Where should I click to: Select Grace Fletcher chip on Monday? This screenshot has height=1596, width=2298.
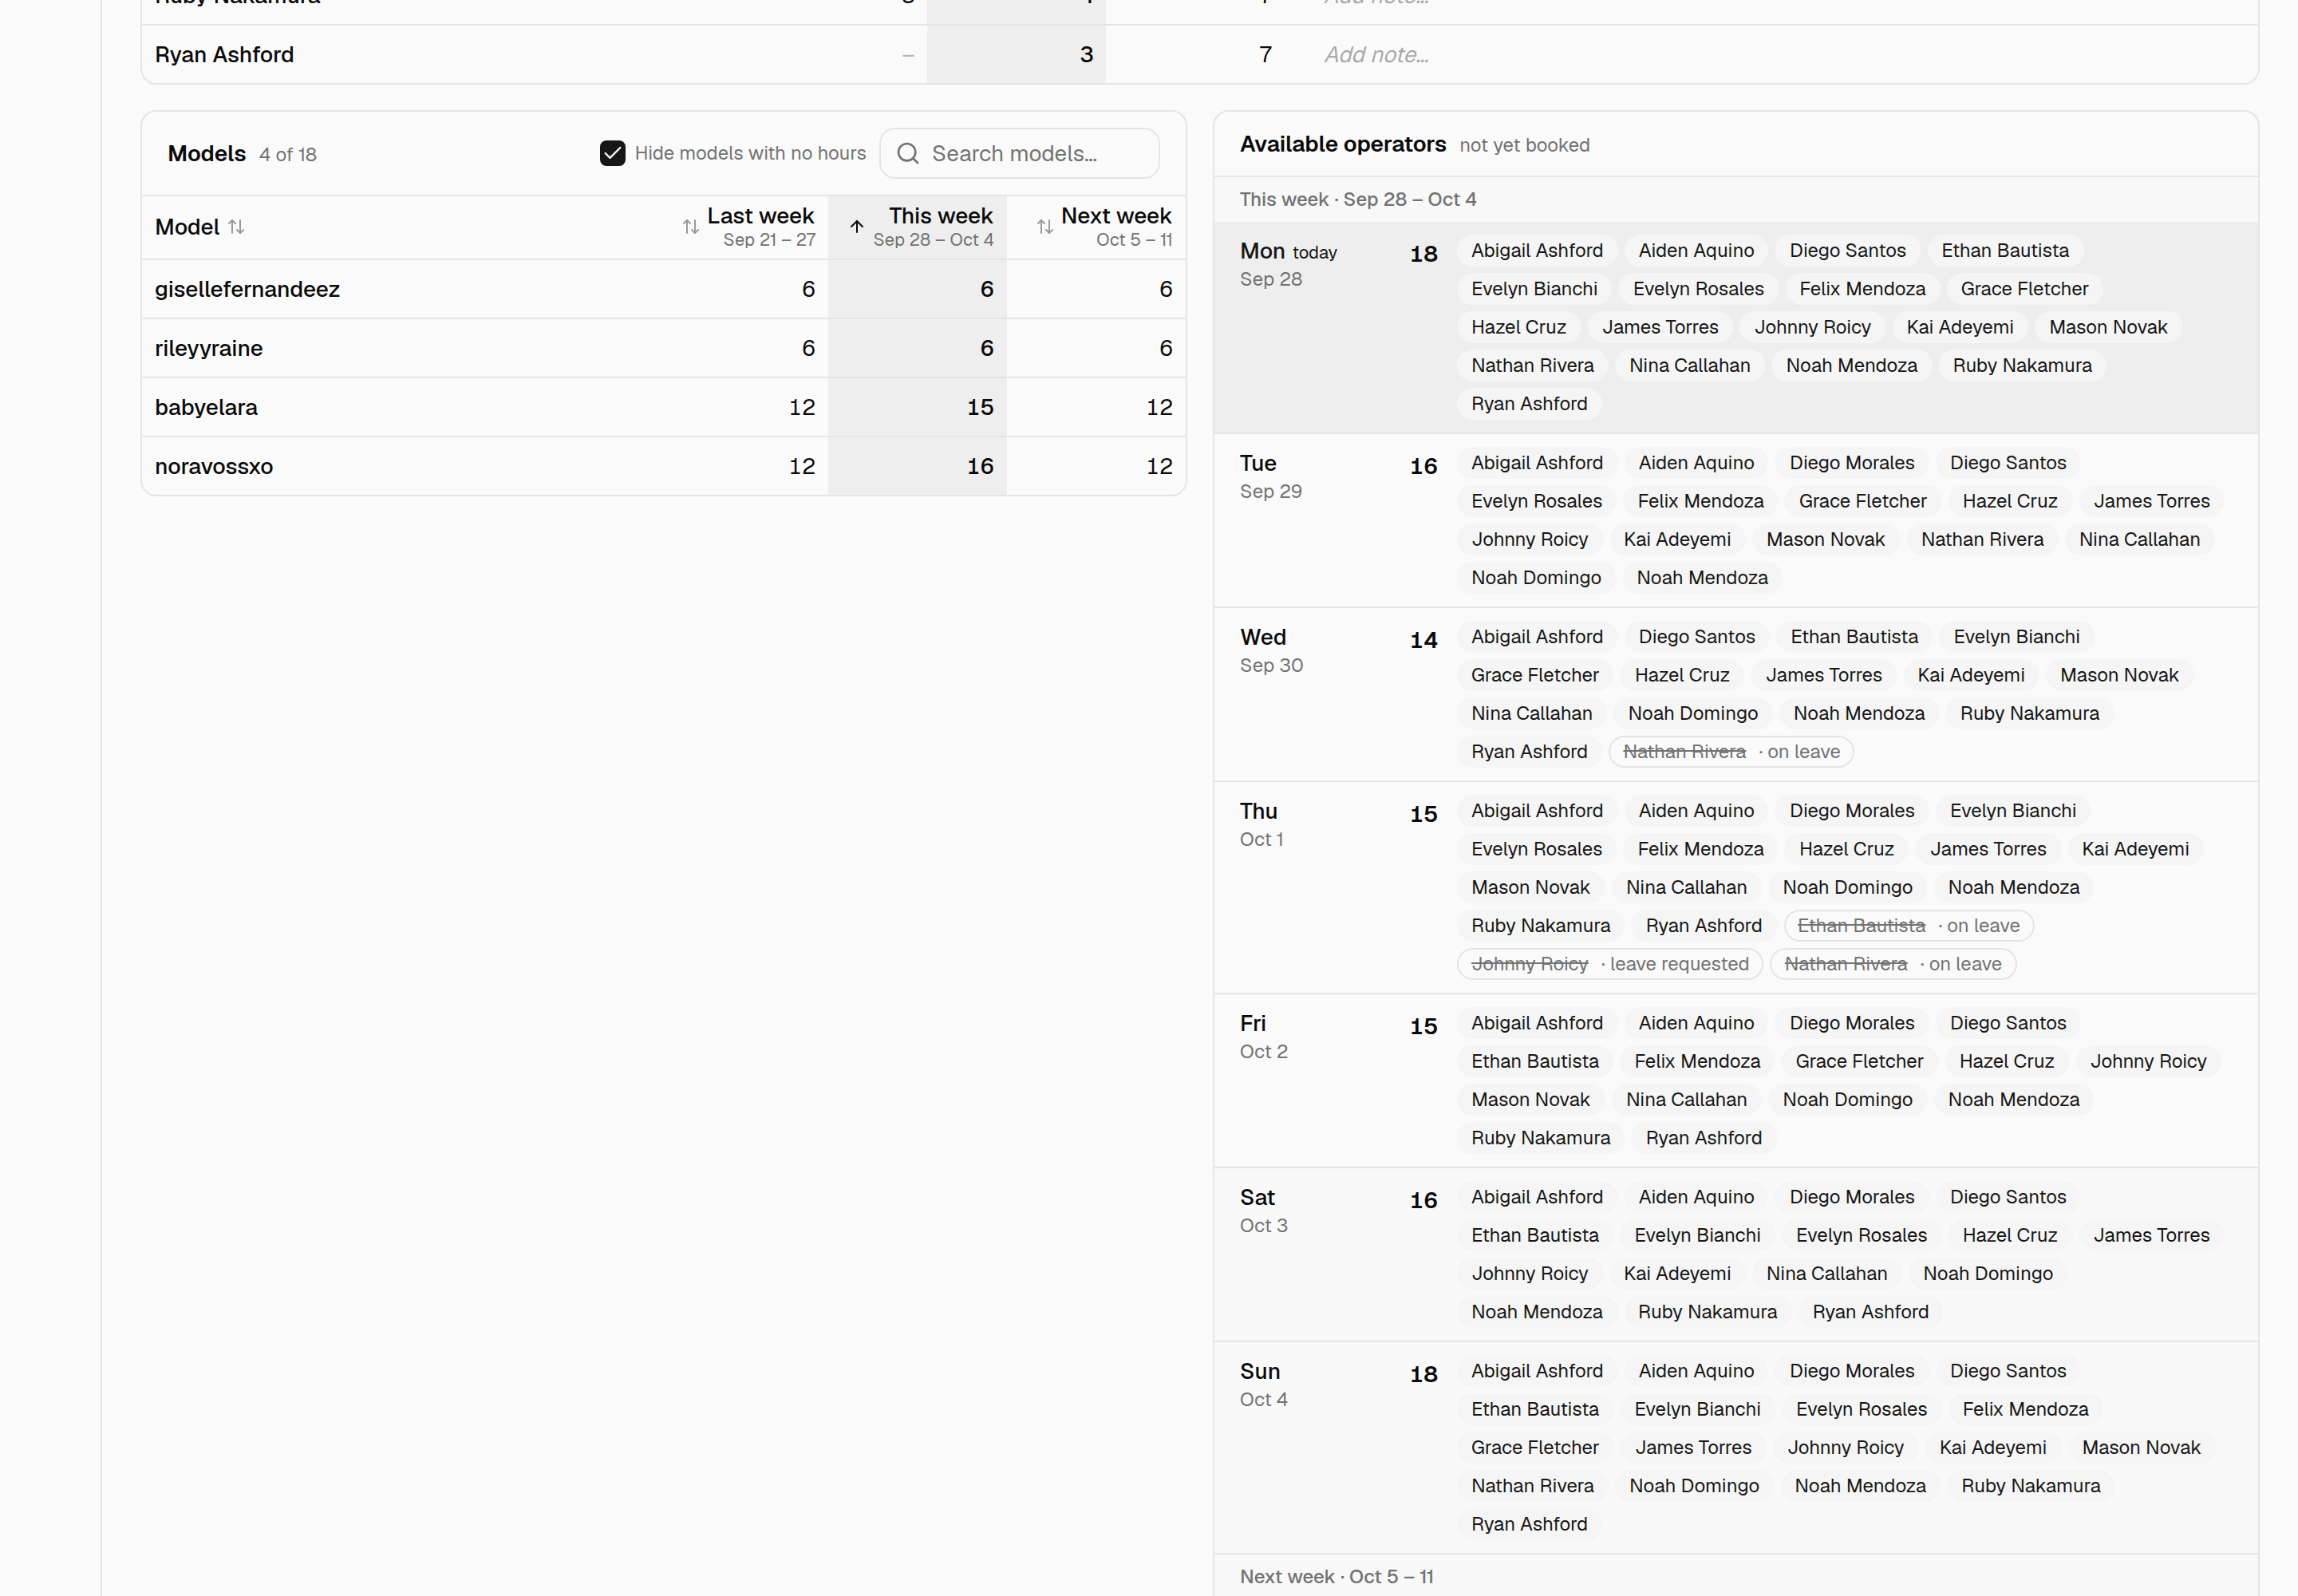pyautogui.click(x=2024, y=289)
